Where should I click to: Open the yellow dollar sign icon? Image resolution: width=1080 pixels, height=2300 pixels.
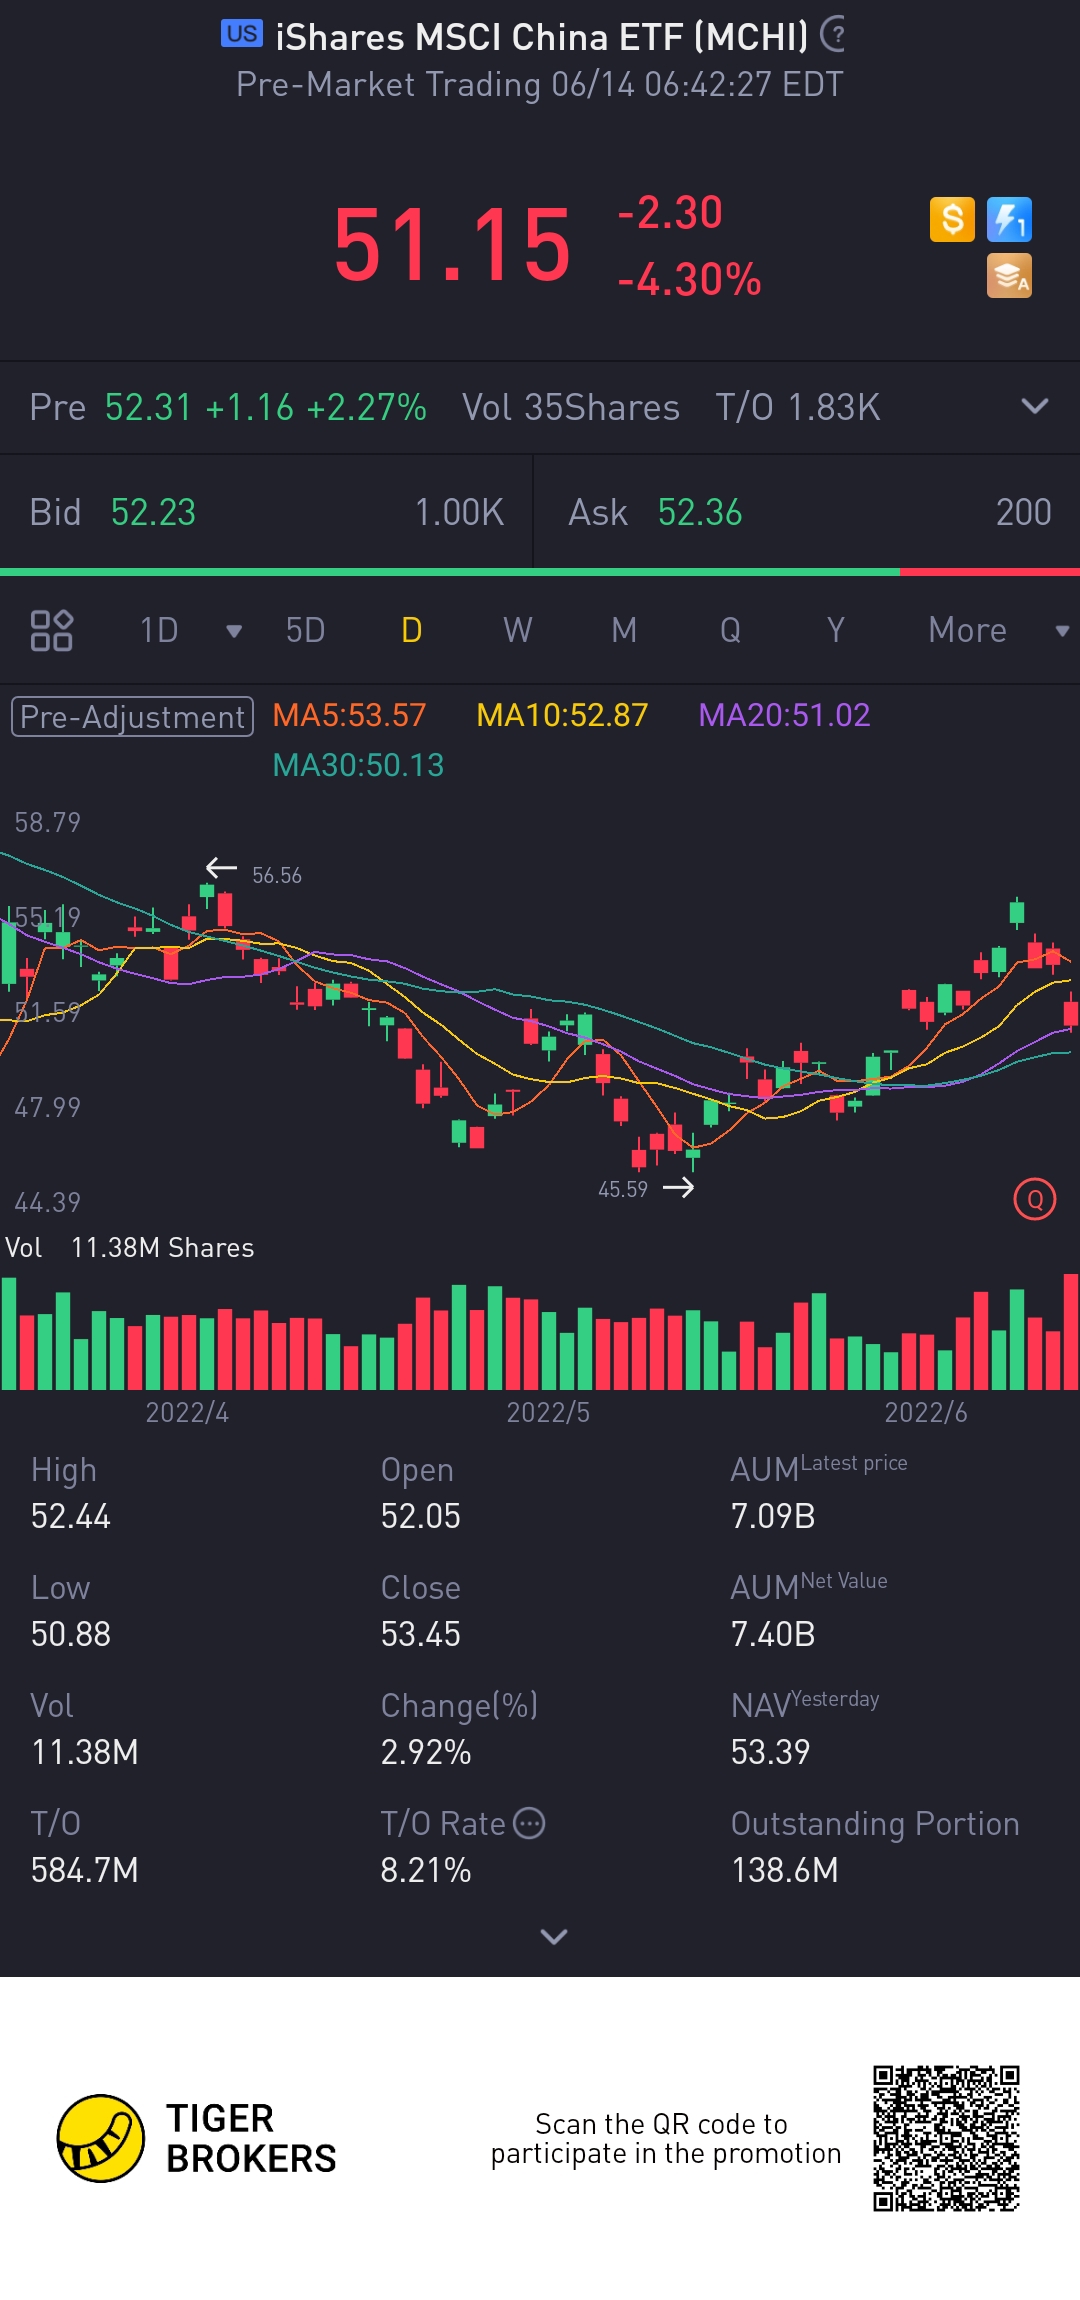952,219
